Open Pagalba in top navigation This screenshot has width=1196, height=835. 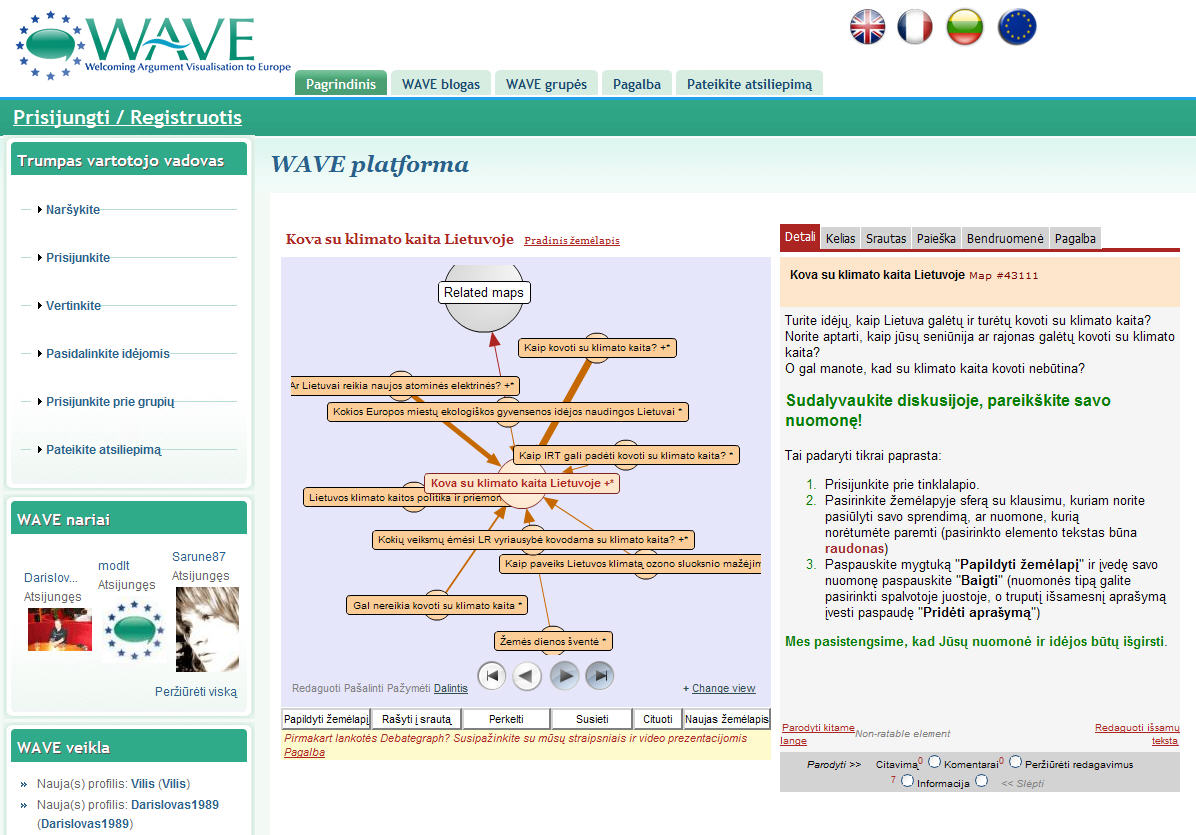click(x=637, y=84)
